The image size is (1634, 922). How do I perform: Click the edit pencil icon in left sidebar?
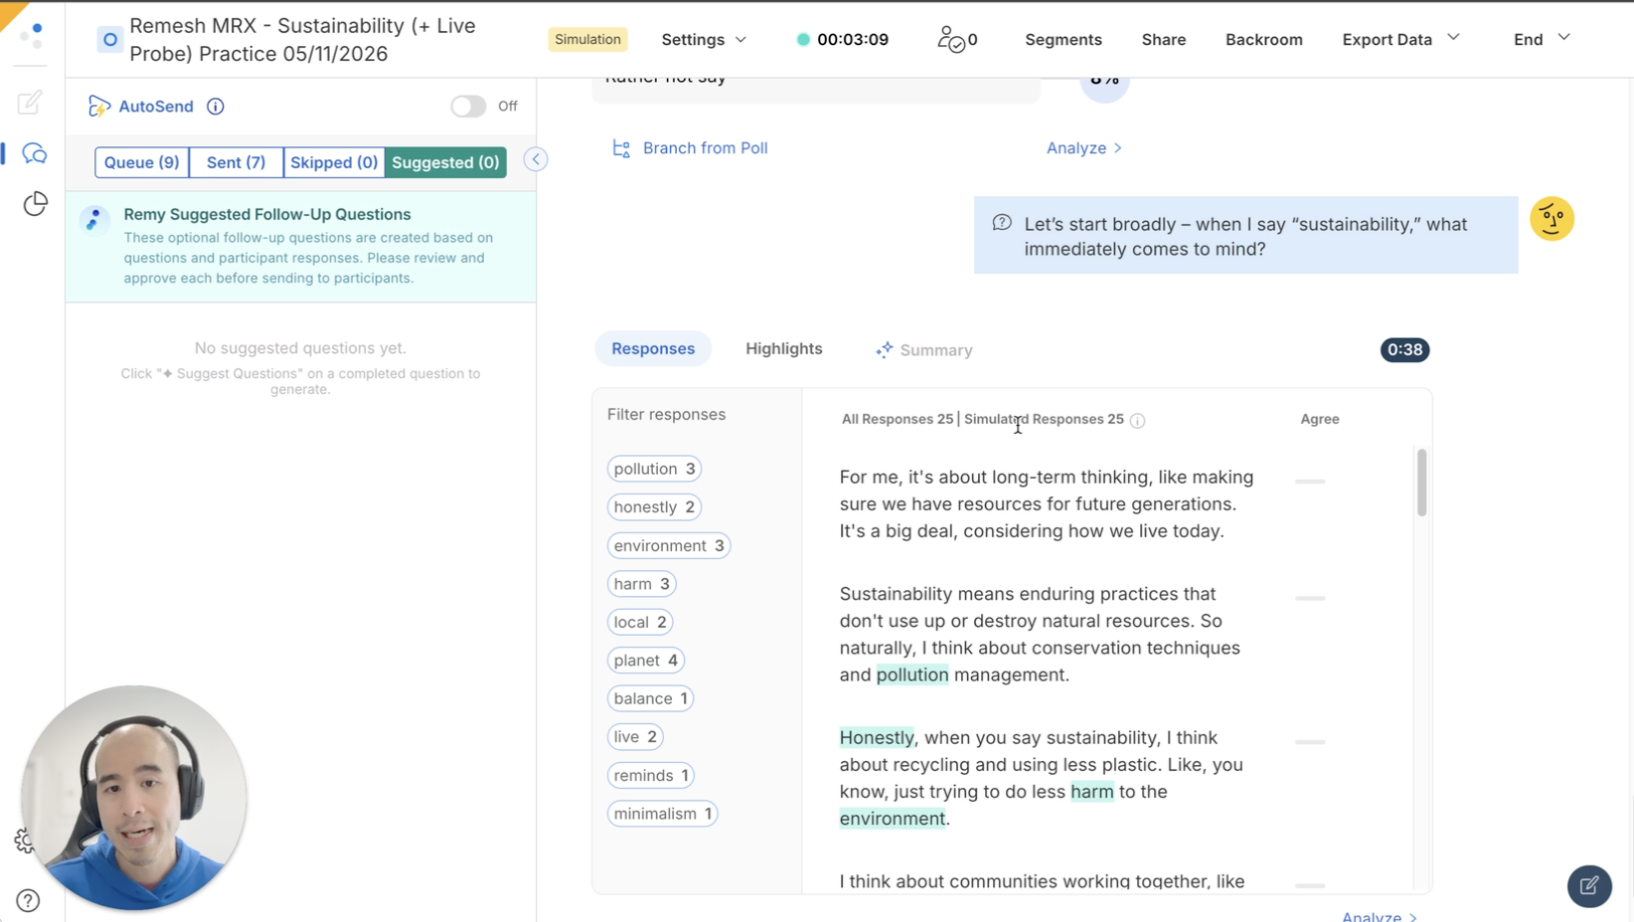point(30,102)
